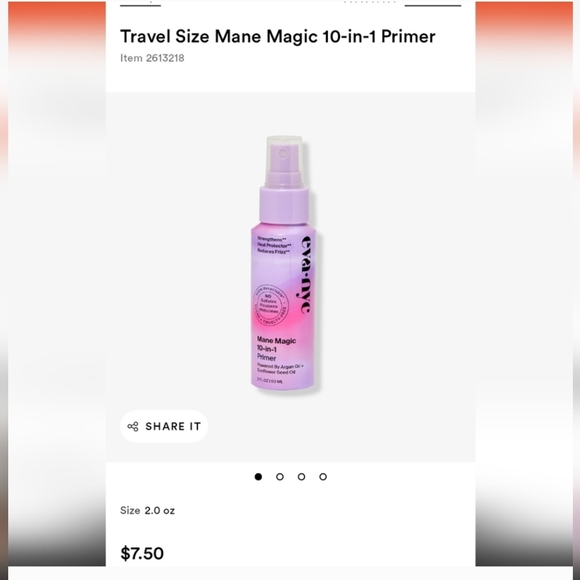The image size is (580, 580).
Task: Tap the clear spray cap of the bottle
Action: coord(284,161)
